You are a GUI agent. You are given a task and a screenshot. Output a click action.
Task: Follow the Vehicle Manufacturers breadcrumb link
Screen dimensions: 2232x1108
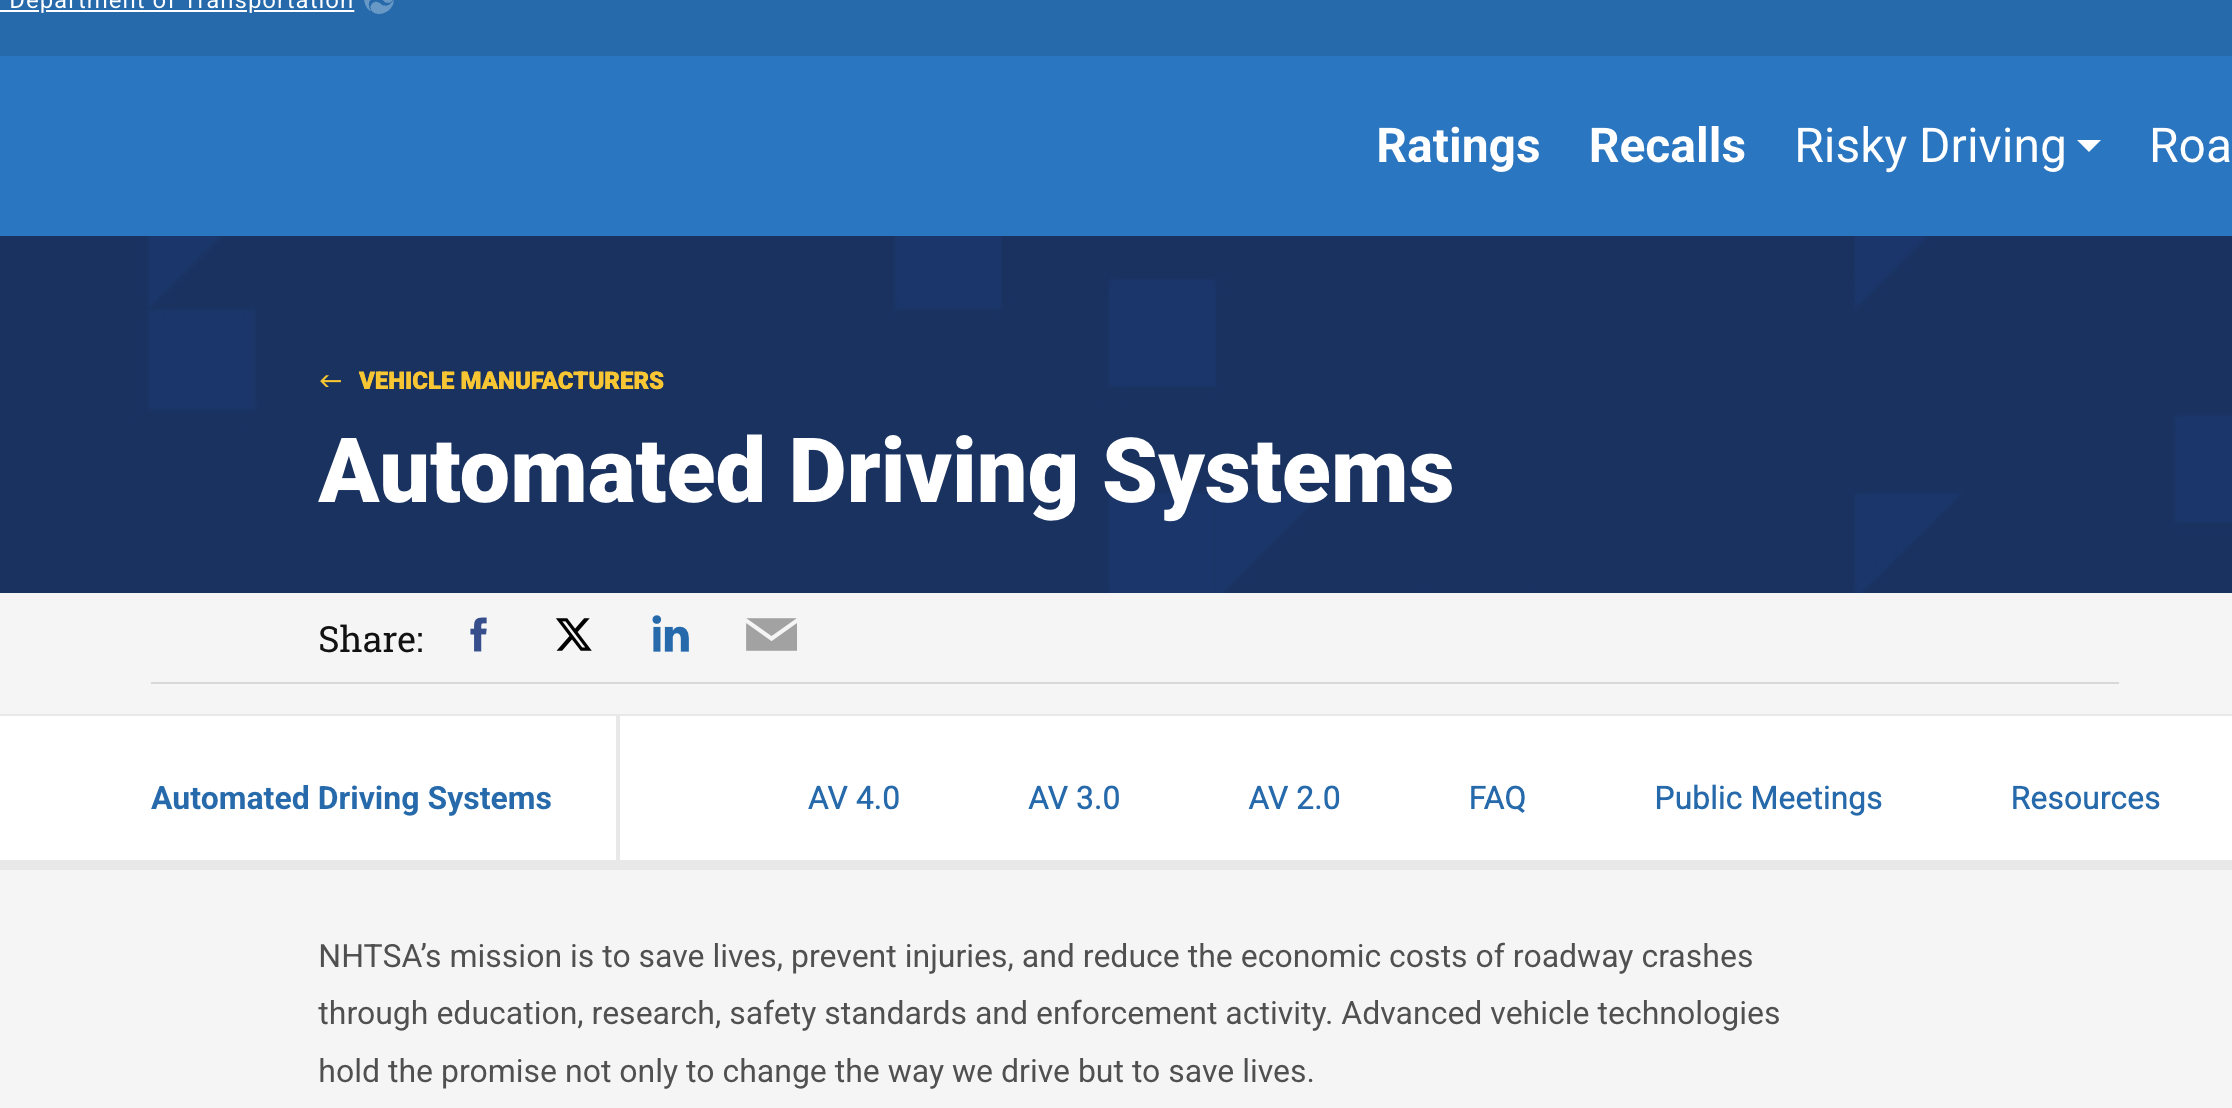pyautogui.click(x=511, y=381)
